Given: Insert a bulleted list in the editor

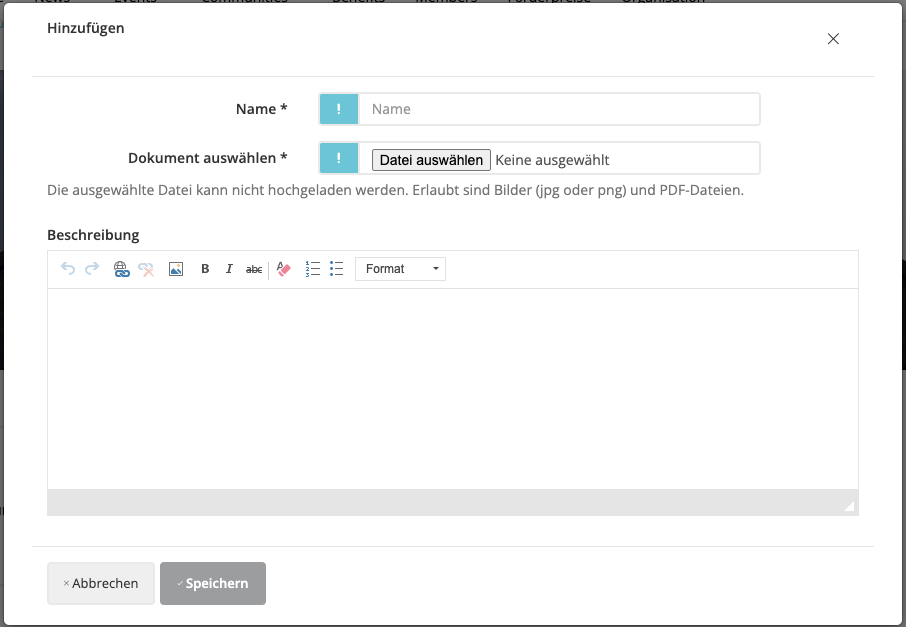Looking at the screenshot, I should [x=337, y=269].
